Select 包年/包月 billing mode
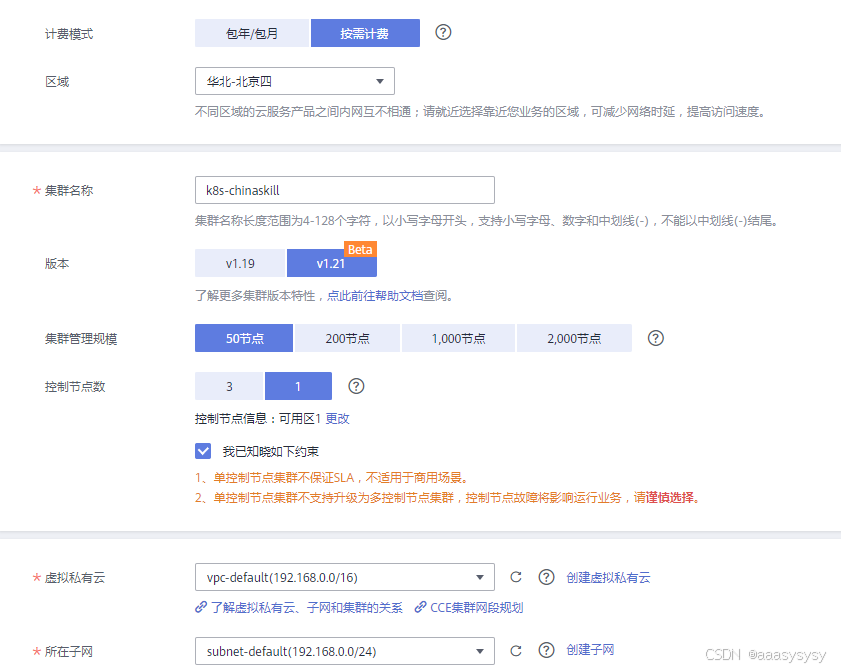The height and width of the screenshot is (670, 841). pos(252,33)
